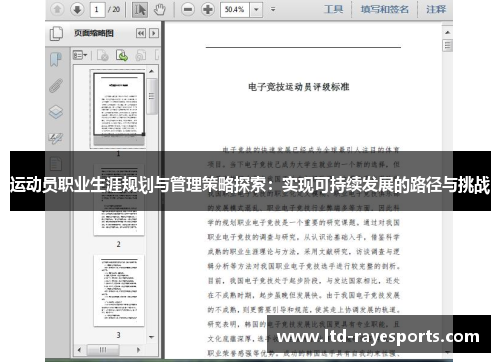Go to the previous page with up arrow

57,9
